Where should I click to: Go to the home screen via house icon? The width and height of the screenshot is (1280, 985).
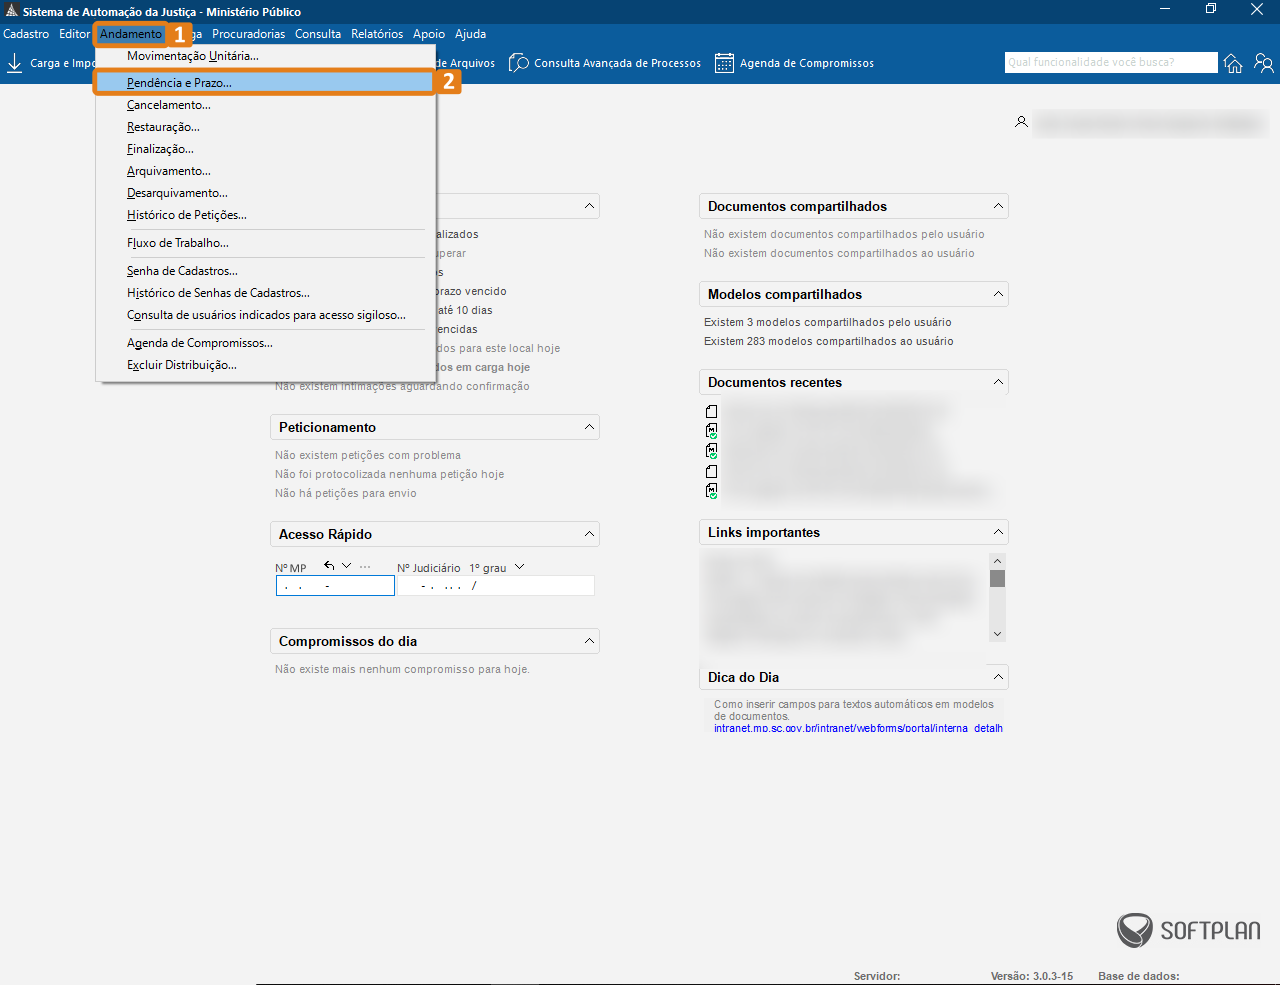coord(1233,63)
